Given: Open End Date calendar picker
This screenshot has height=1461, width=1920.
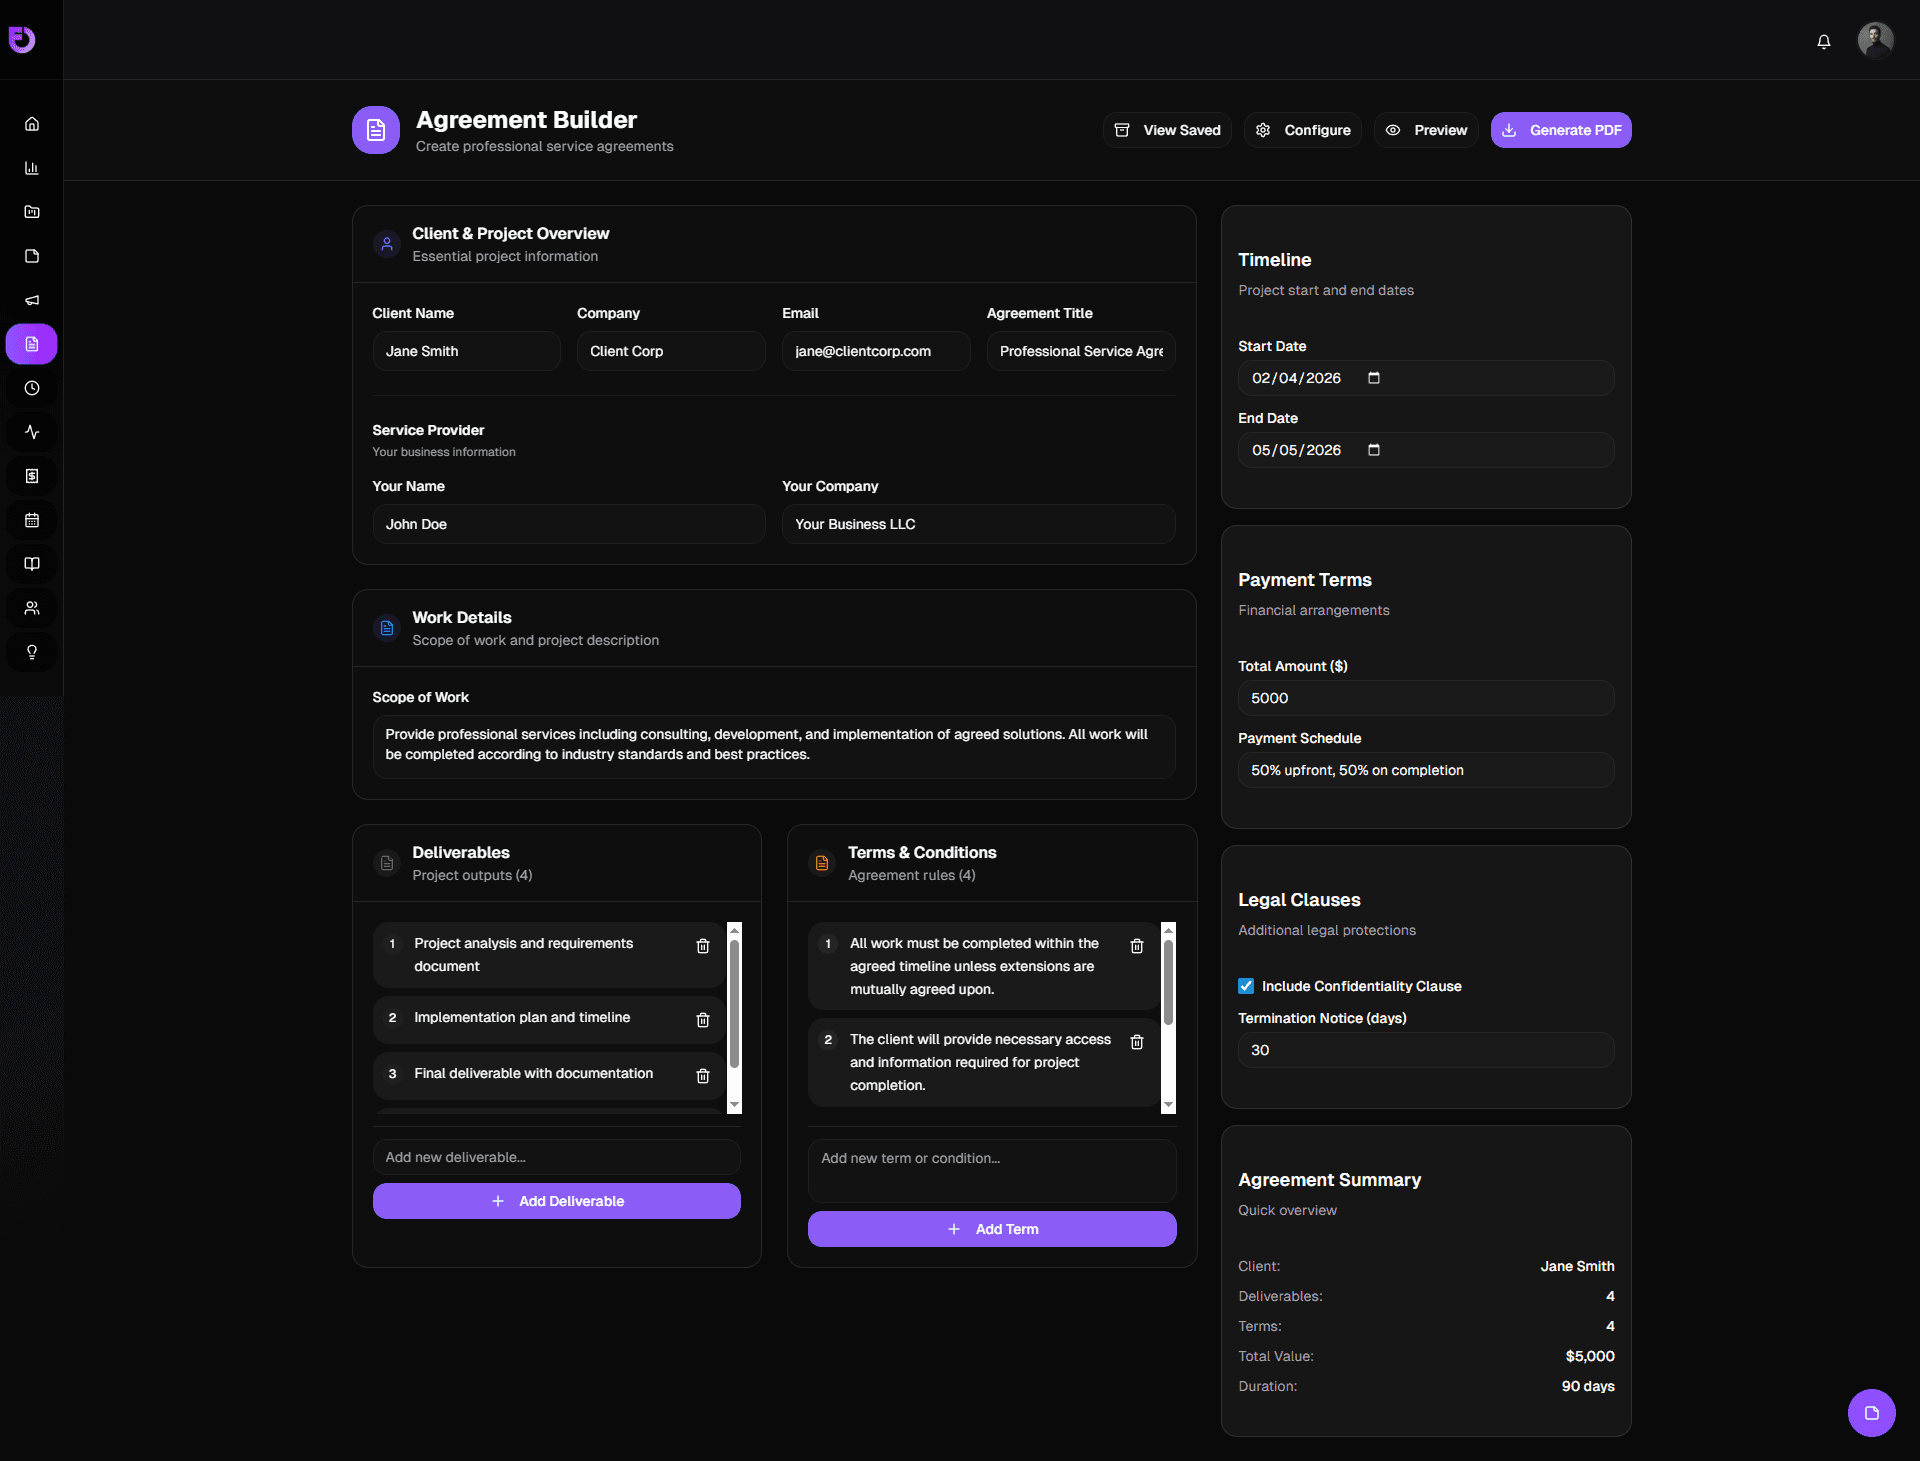Looking at the screenshot, I should click(1374, 450).
